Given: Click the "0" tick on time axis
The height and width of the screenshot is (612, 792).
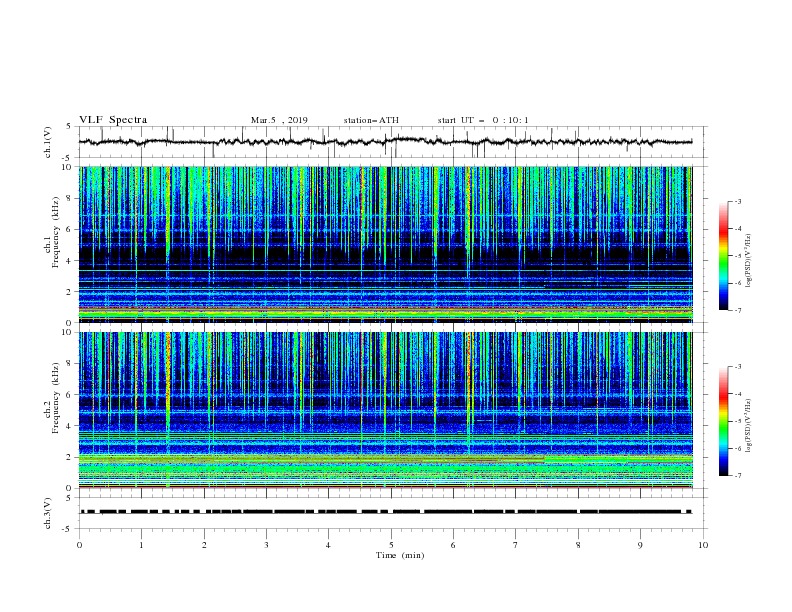Looking at the screenshot, I should 79,545.
